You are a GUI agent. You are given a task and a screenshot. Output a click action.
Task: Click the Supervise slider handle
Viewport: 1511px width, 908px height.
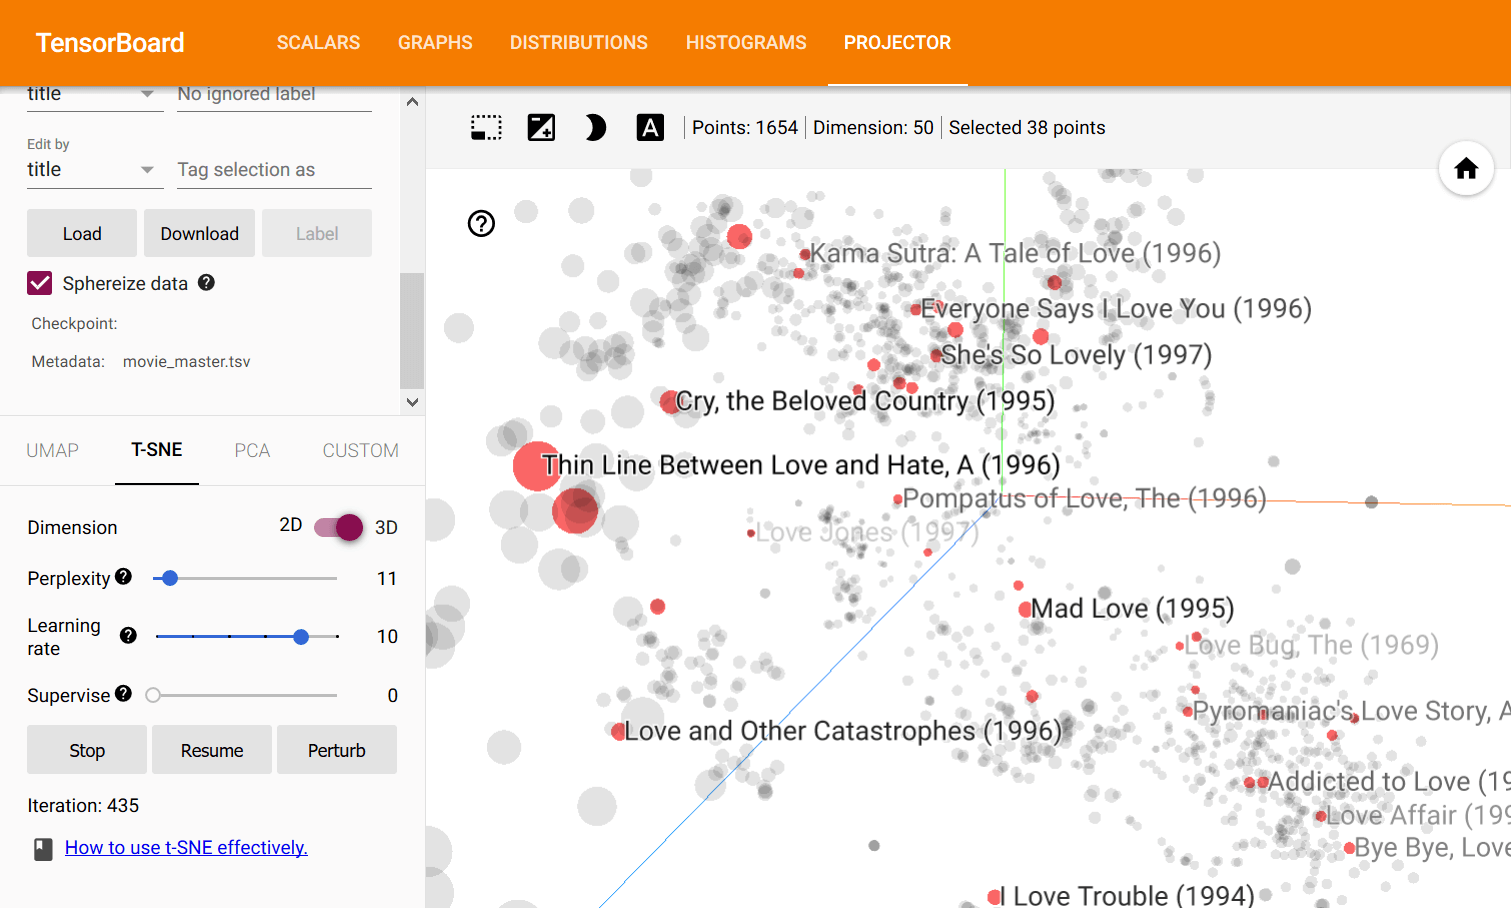(153, 695)
